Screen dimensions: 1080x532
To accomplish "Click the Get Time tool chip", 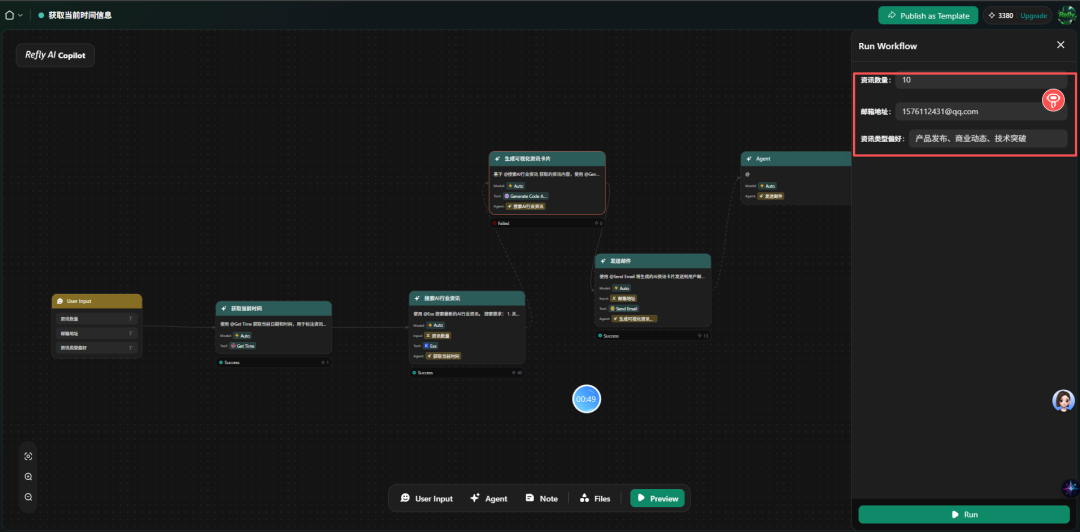I will [243, 346].
